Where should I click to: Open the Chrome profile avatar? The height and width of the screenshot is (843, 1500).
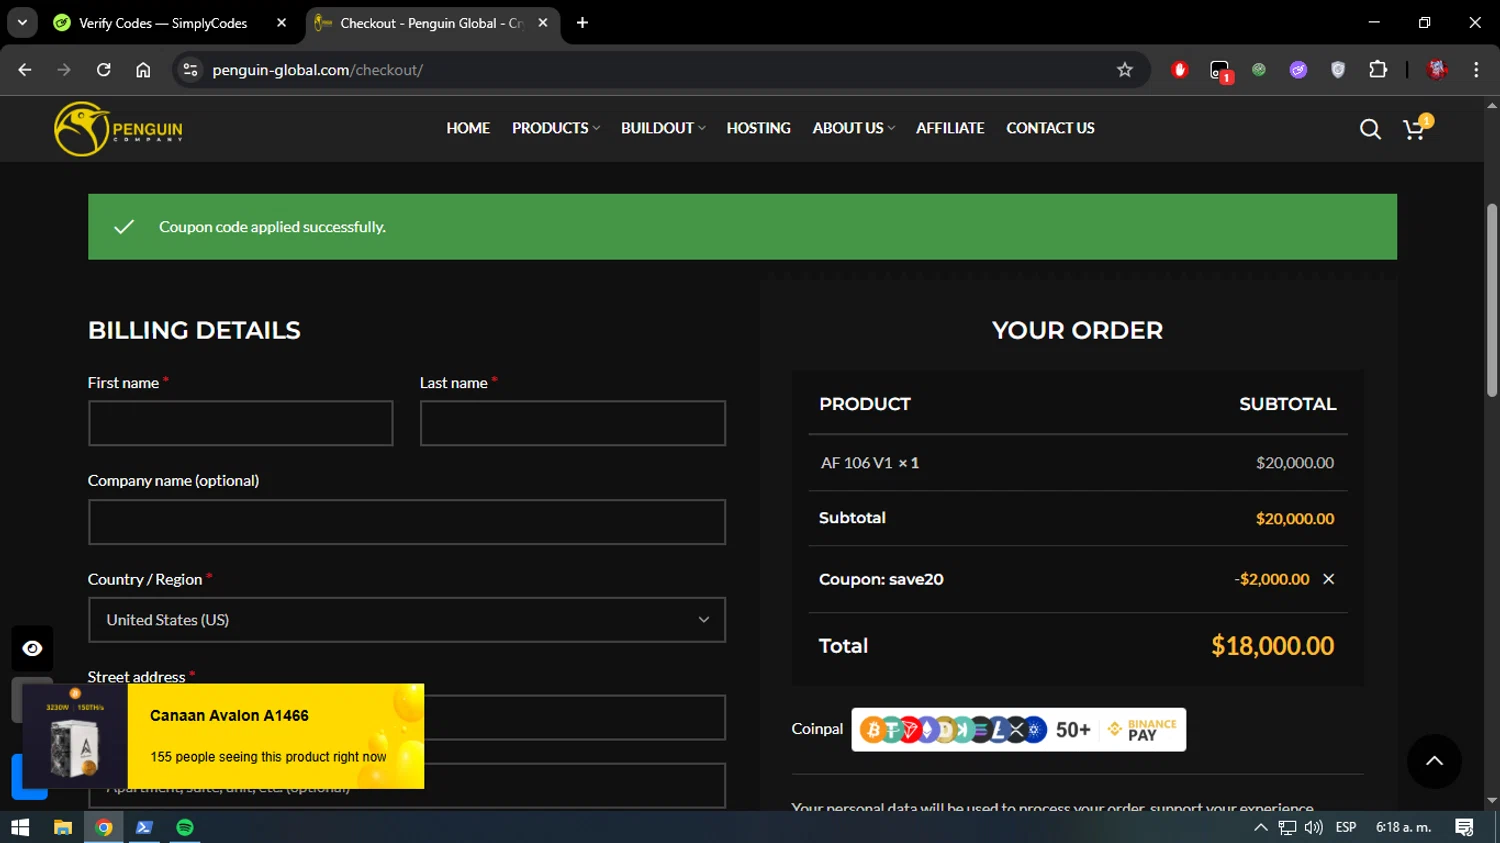pyautogui.click(x=1437, y=70)
